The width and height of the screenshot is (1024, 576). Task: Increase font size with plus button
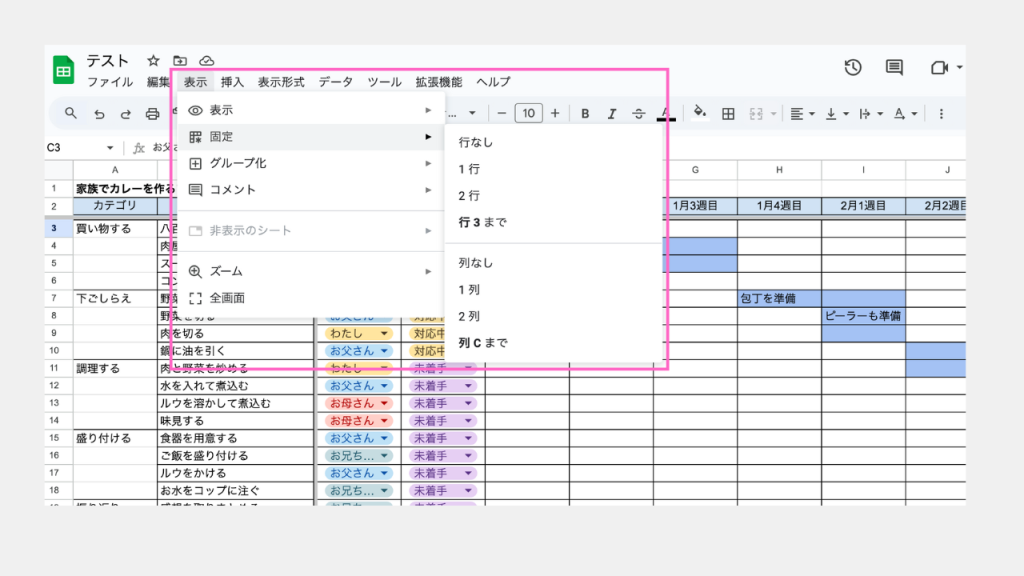click(x=555, y=113)
